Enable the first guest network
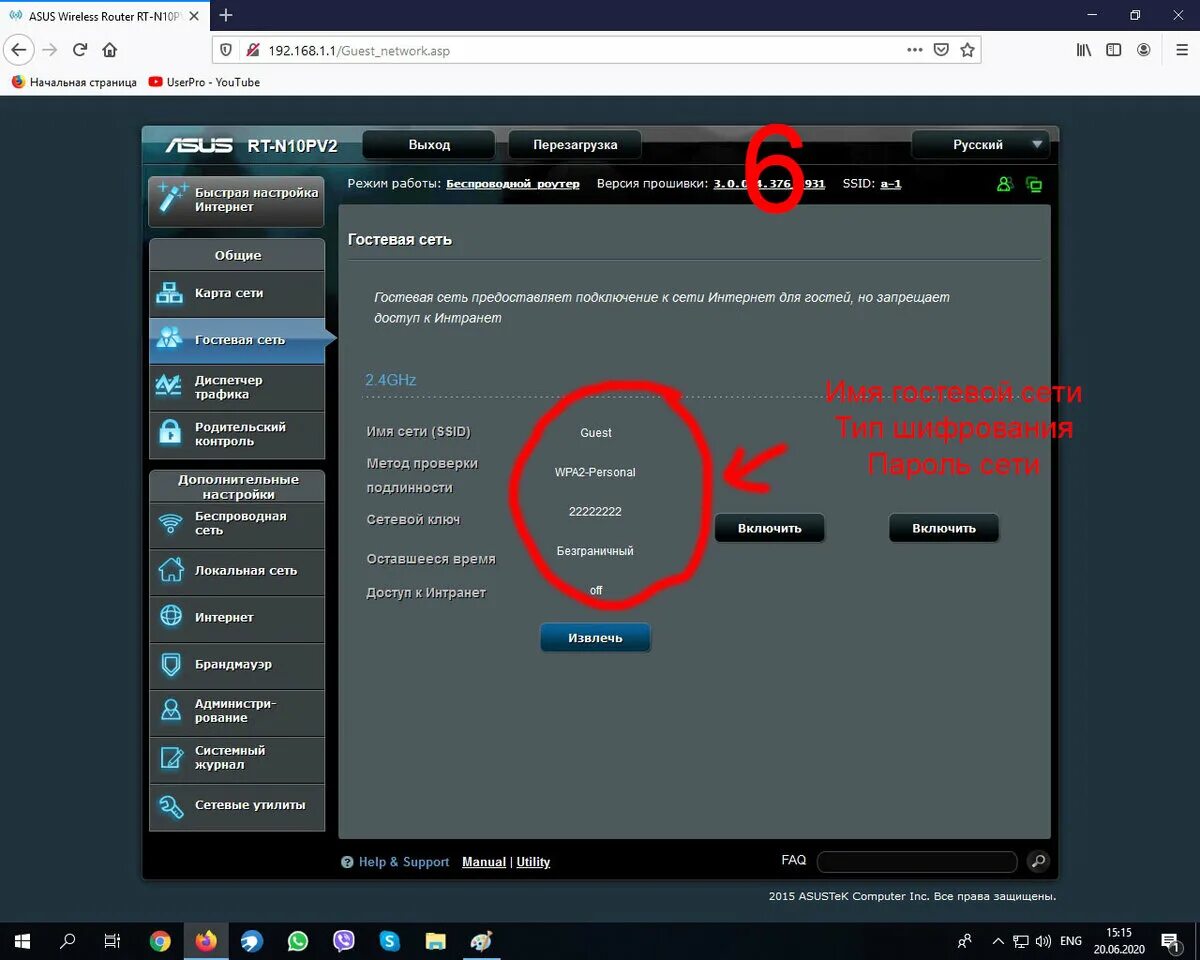The height and width of the screenshot is (960, 1200). click(x=769, y=527)
